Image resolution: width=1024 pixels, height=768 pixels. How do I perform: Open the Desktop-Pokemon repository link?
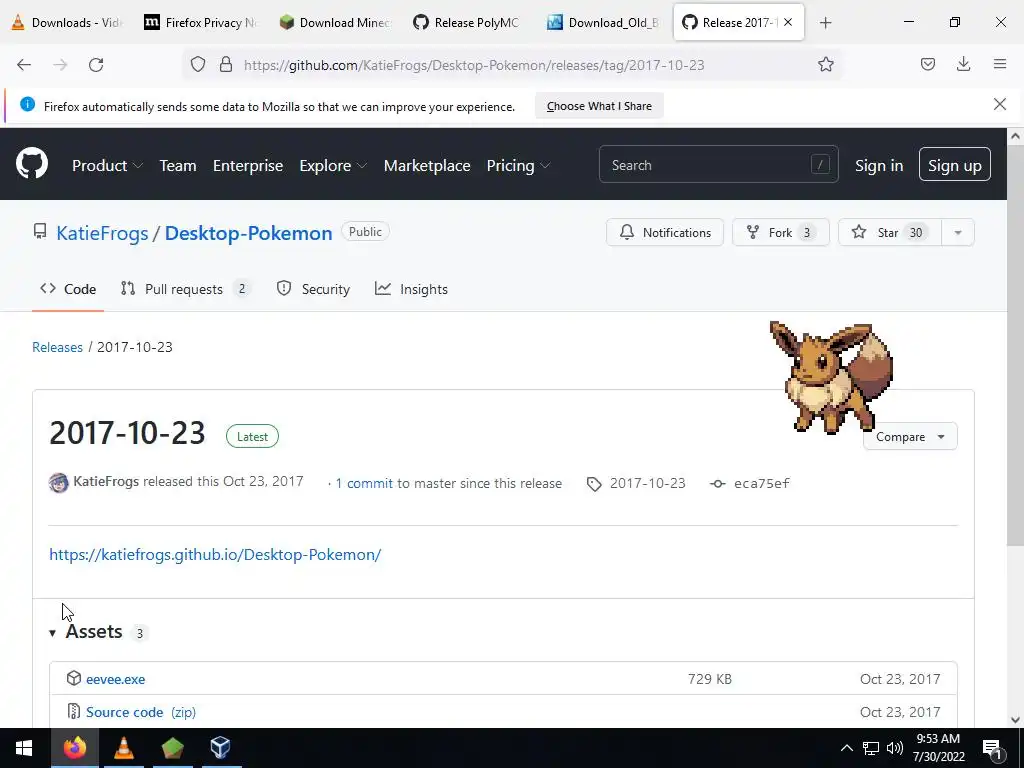point(248,233)
